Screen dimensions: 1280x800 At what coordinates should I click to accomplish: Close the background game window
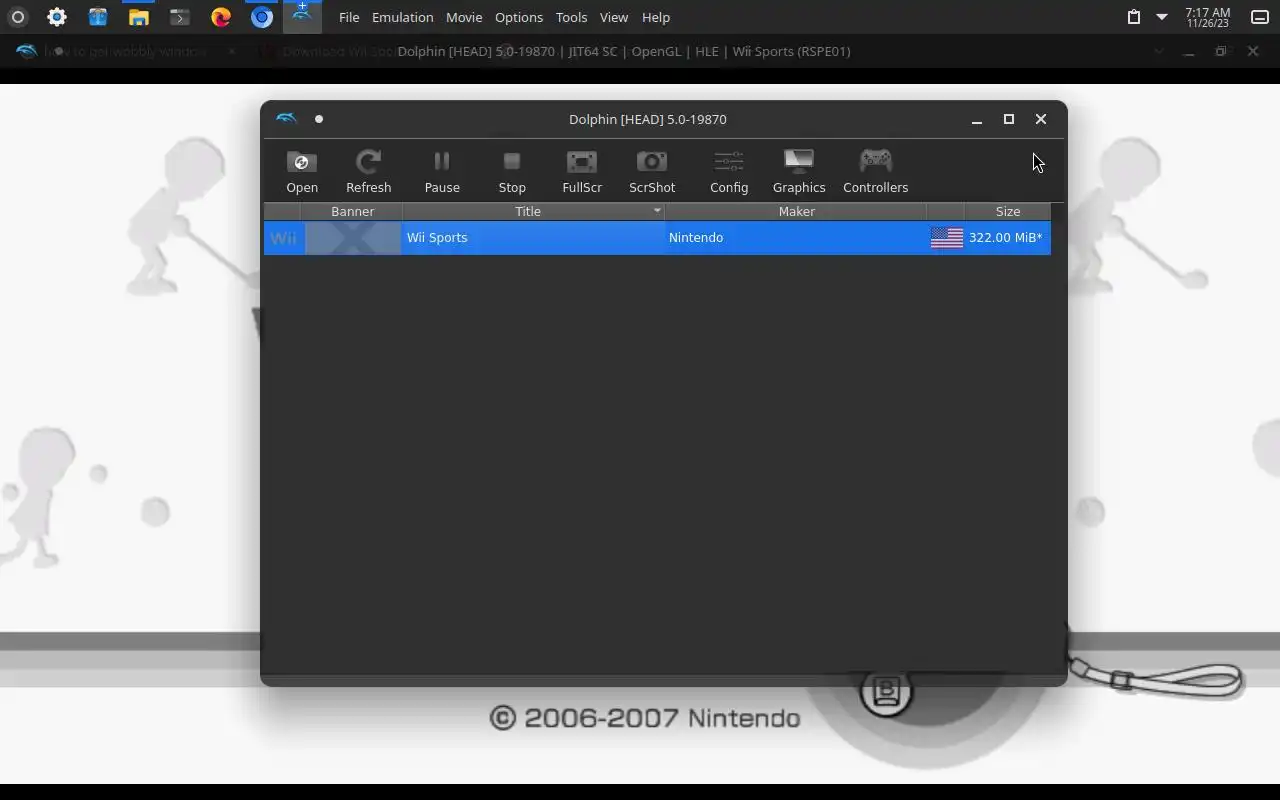pos(1252,51)
